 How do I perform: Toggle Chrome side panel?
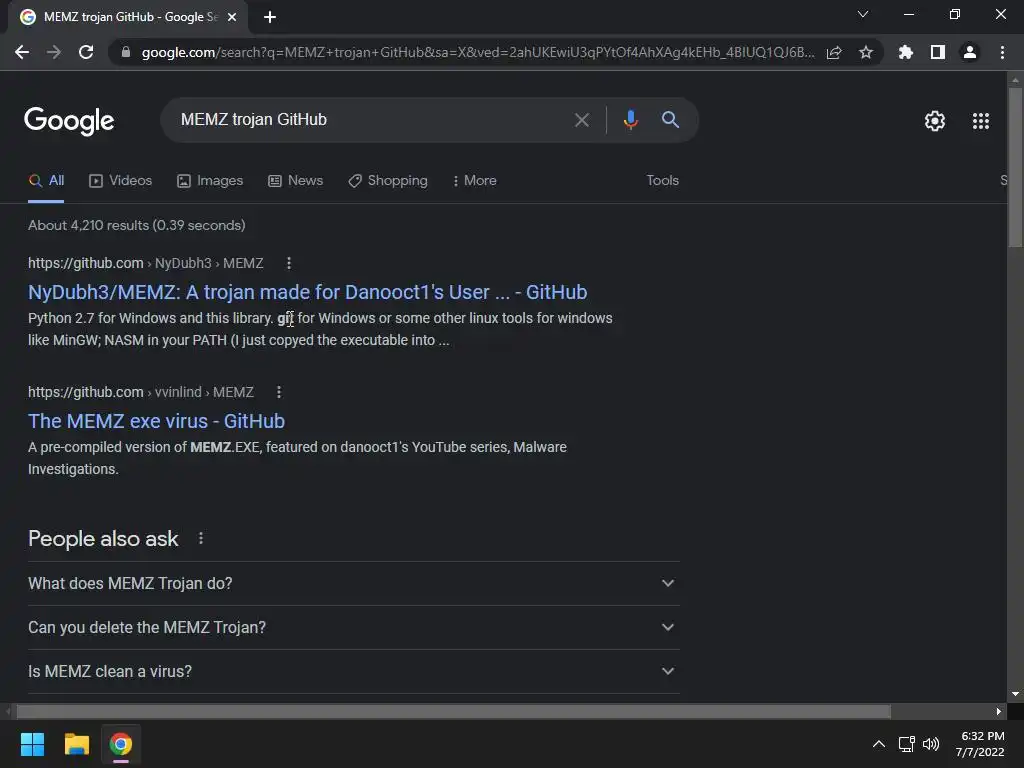[938, 52]
